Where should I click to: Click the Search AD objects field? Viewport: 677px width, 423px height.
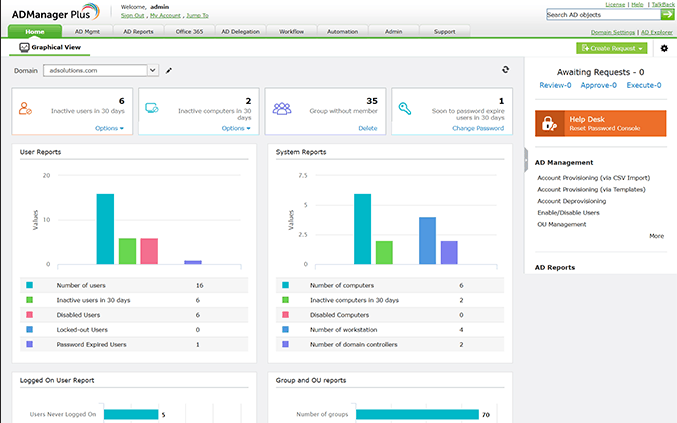[x=603, y=15]
